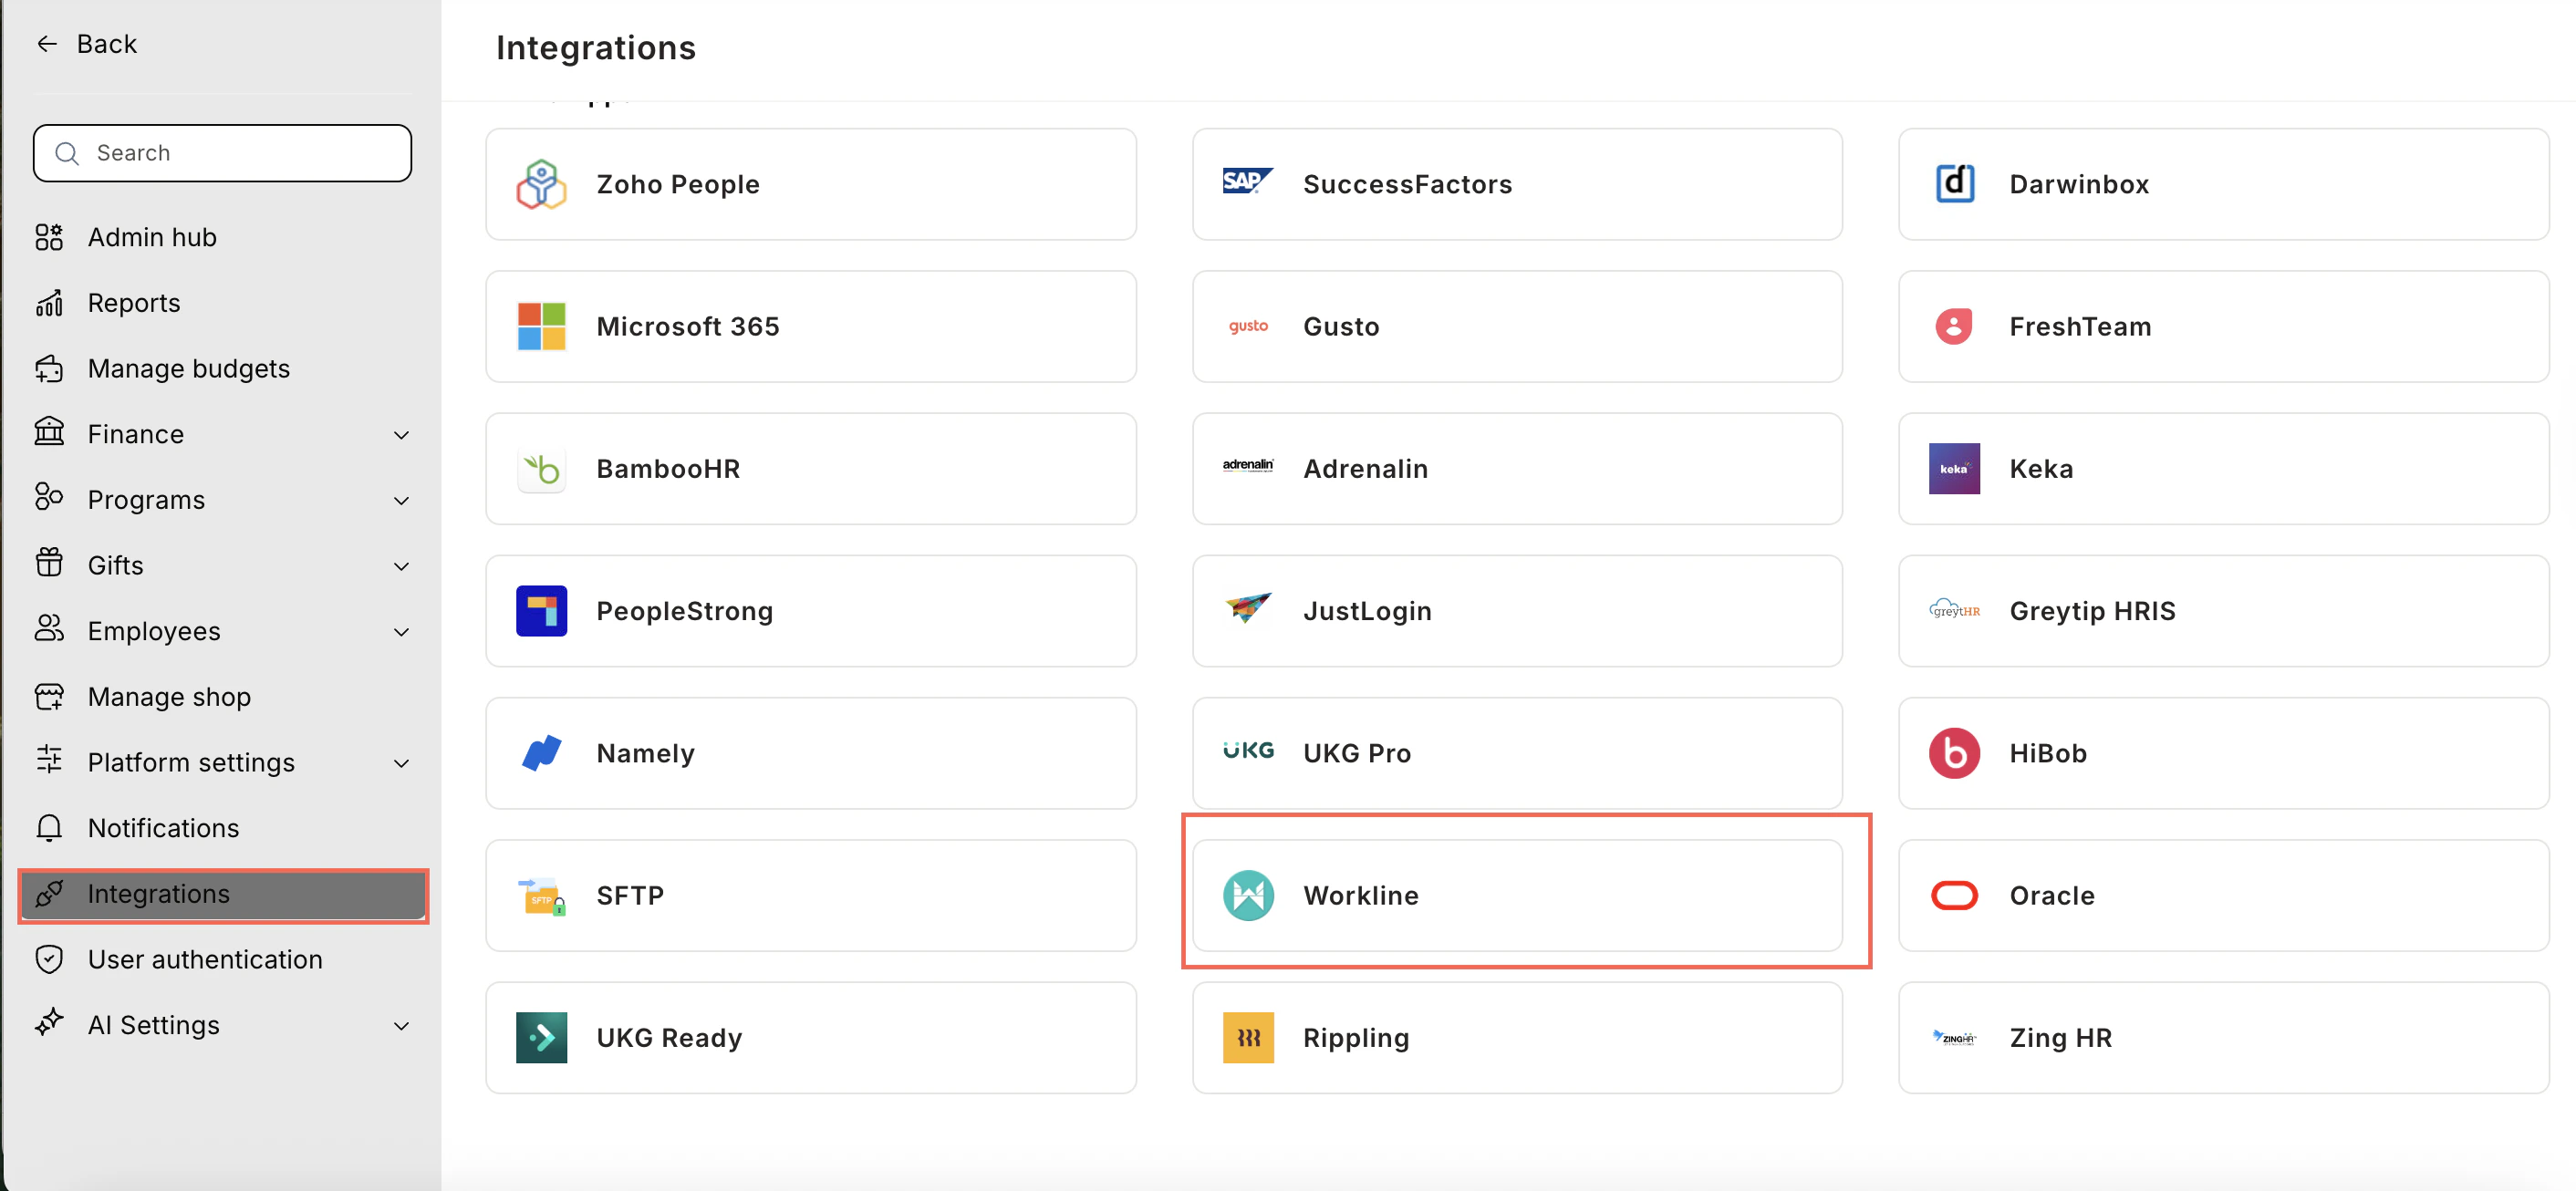Image resolution: width=2576 pixels, height=1191 pixels.
Task: Click the Gusto logo icon
Action: coord(1248,326)
